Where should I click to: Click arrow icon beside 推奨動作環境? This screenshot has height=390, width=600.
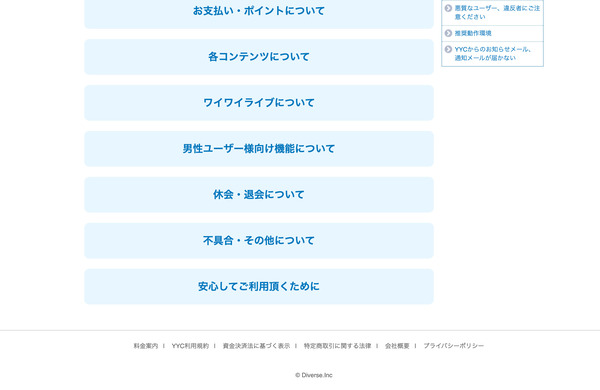click(x=448, y=33)
